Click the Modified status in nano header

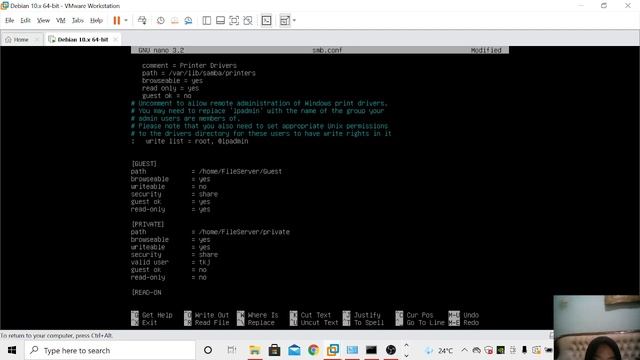pyautogui.click(x=486, y=50)
